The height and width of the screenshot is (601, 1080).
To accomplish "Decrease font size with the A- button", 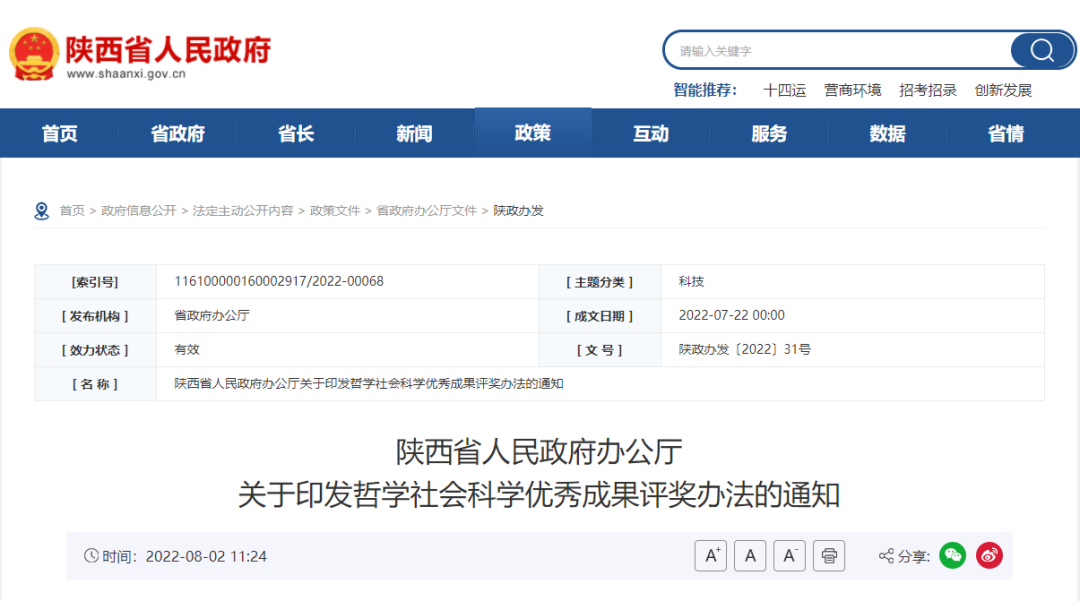I will tap(789, 555).
